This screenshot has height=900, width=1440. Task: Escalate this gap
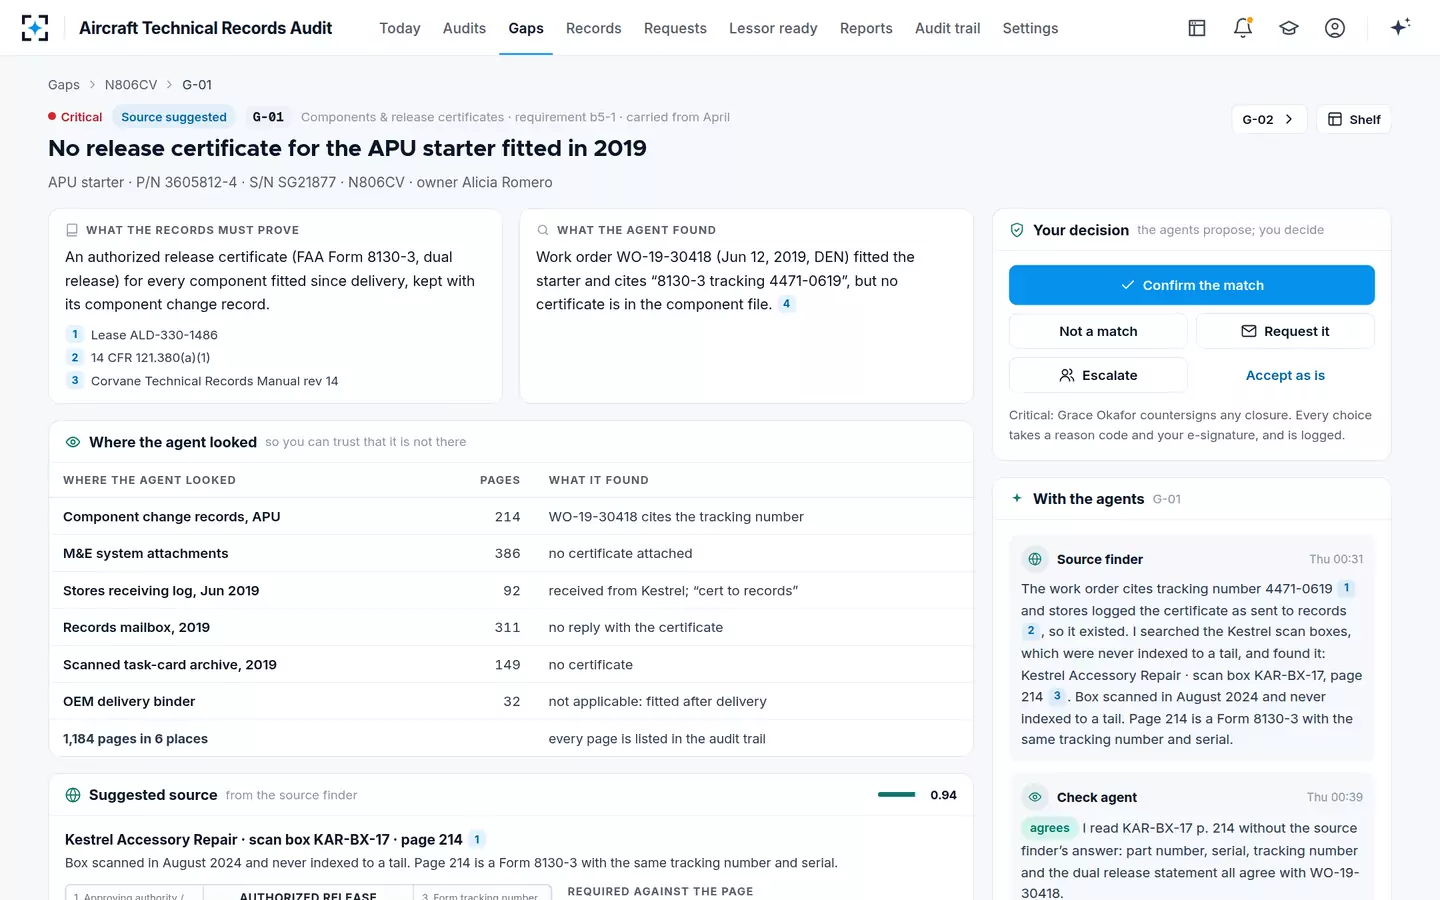pyautogui.click(x=1098, y=375)
